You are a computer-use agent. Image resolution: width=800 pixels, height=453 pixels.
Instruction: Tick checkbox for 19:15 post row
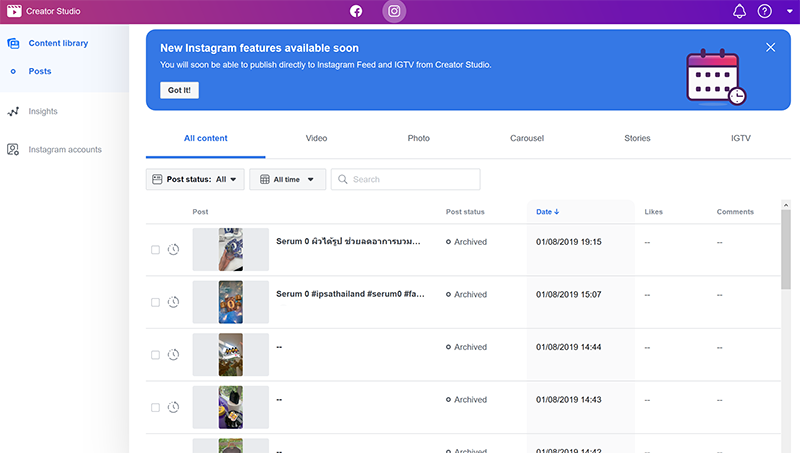click(x=156, y=250)
